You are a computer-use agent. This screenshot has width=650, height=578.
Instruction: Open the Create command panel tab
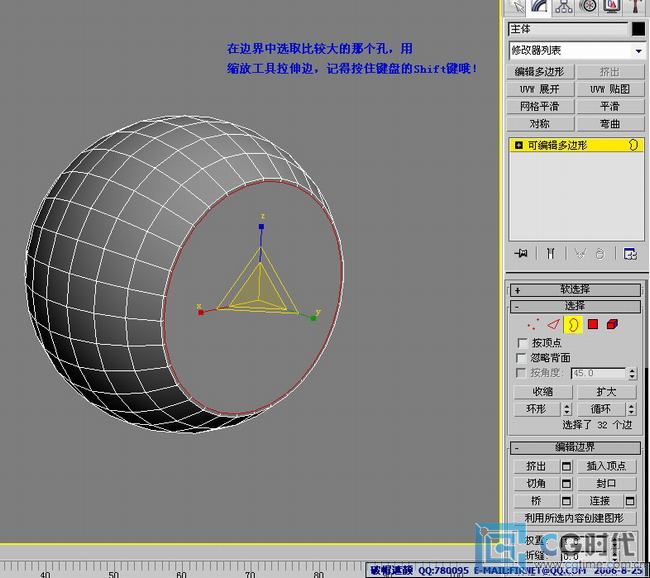pyautogui.click(x=517, y=6)
